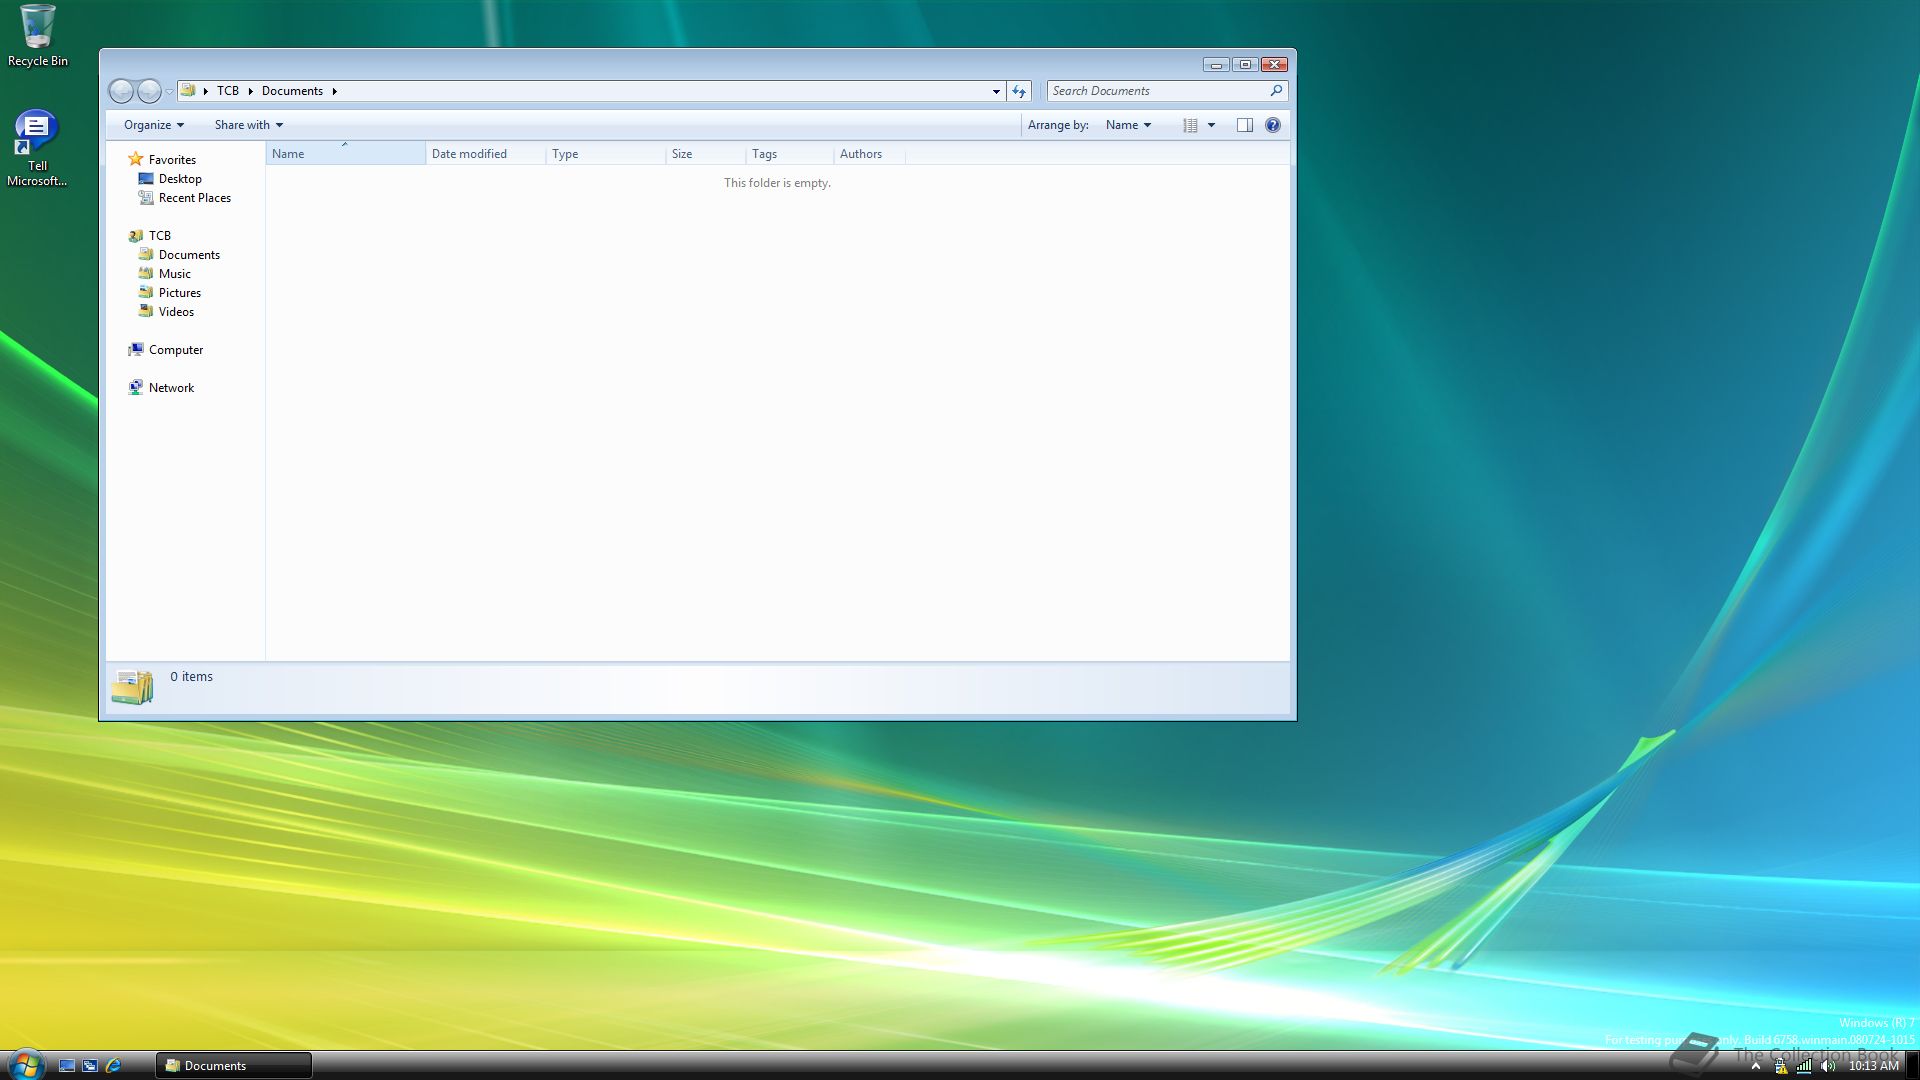The height and width of the screenshot is (1080, 1920).
Task: Click the Documents taskbar button
Action: (x=234, y=1066)
